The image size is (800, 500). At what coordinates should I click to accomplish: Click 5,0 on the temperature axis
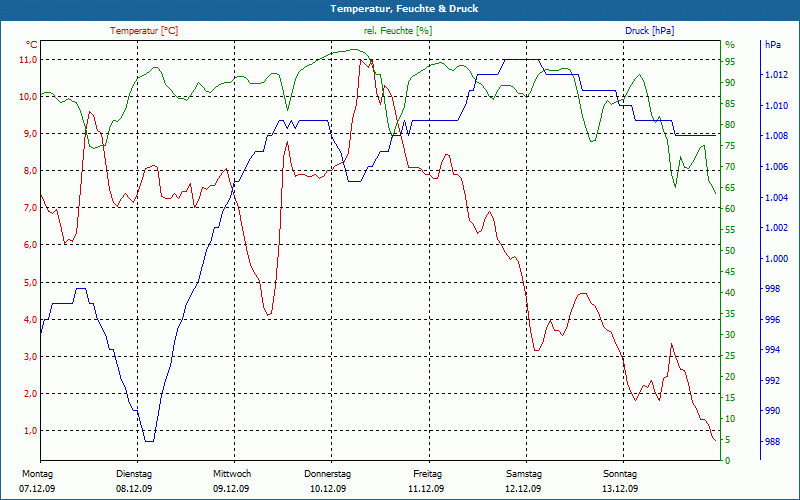[30, 282]
